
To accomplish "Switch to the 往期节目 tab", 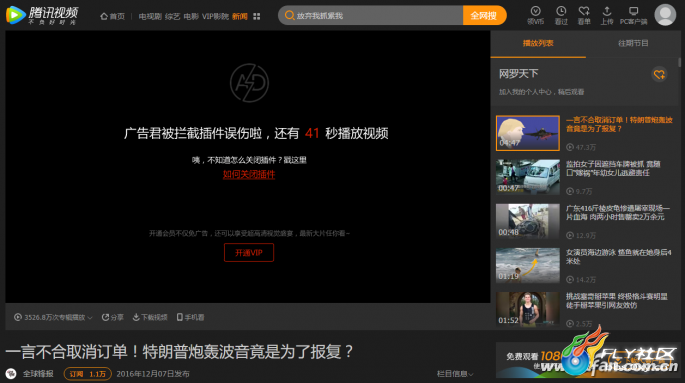I will [x=633, y=43].
